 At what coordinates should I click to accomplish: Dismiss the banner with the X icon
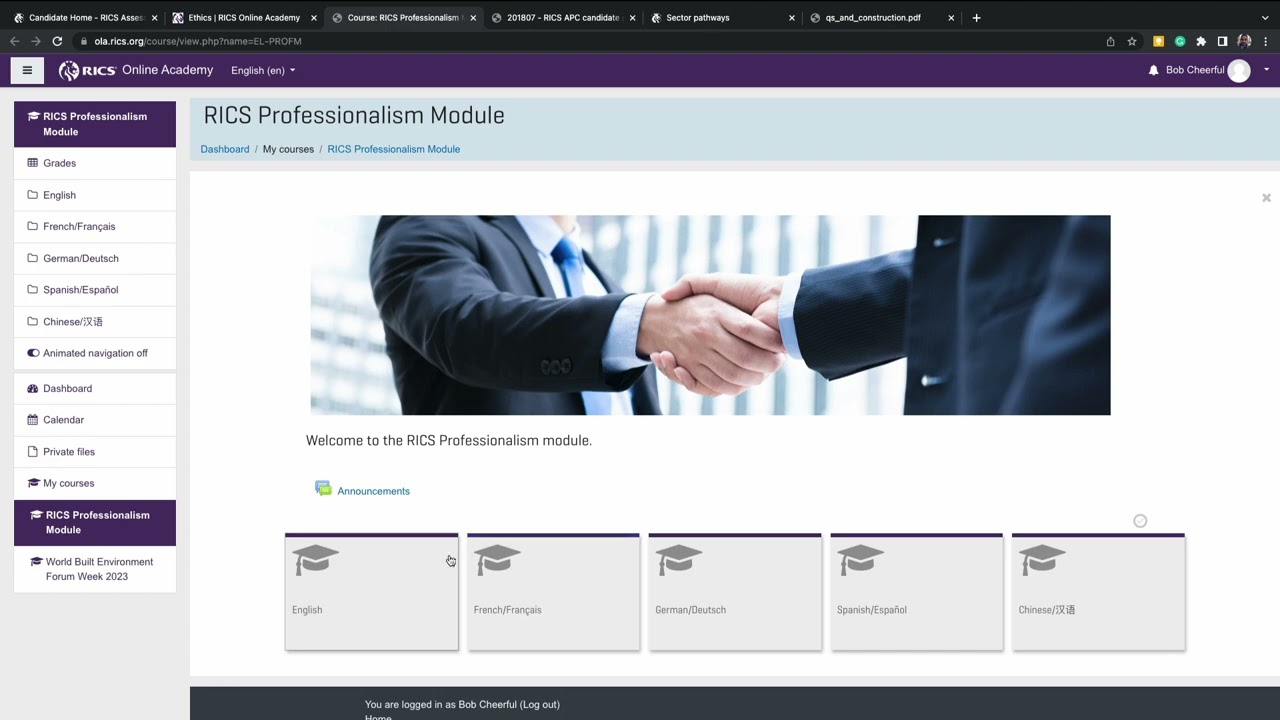pos(1266,198)
